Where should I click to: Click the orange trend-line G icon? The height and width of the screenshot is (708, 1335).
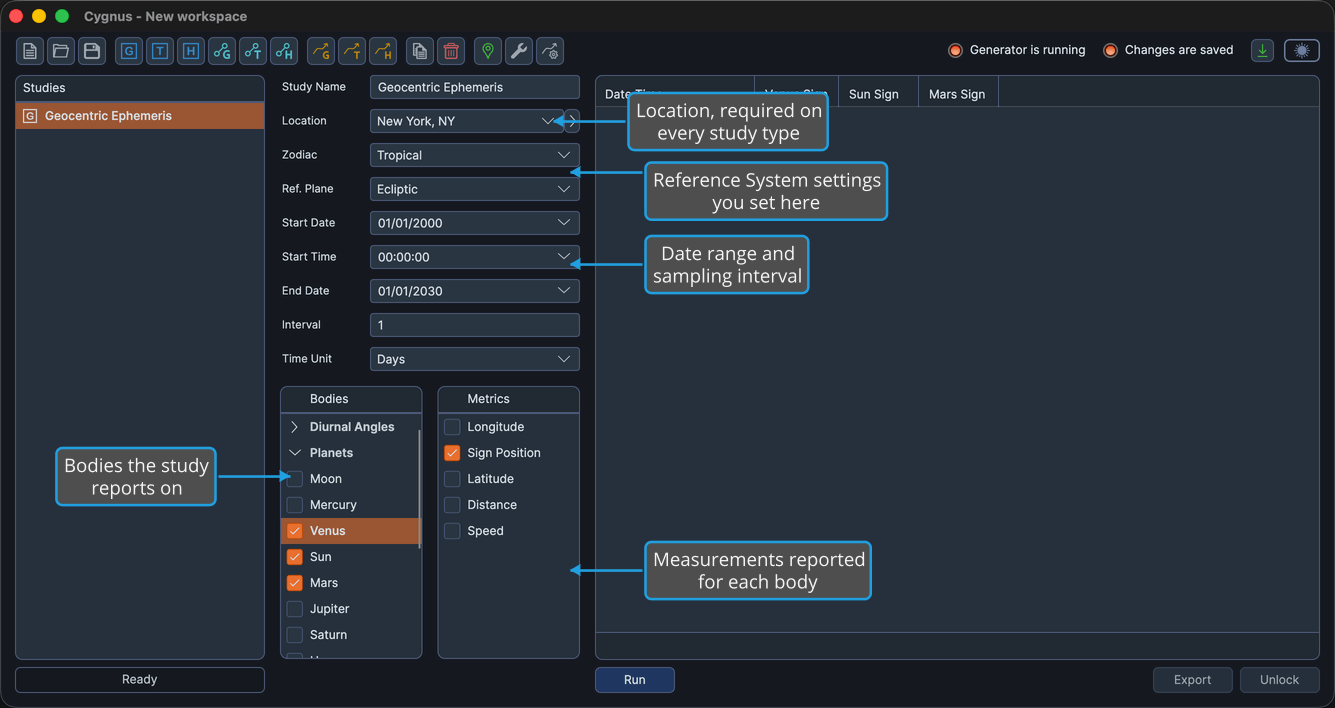pyautogui.click(x=321, y=51)
